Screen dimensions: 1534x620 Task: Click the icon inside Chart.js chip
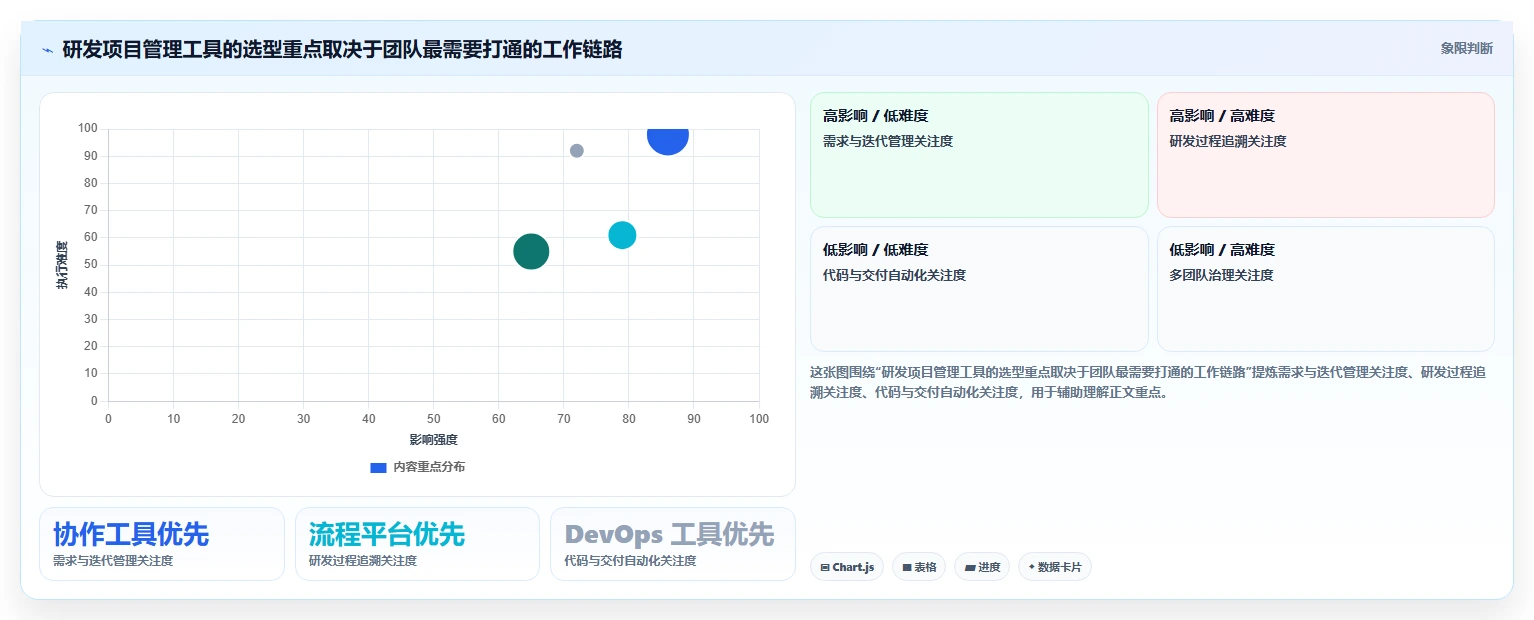[x=825, y=567]
